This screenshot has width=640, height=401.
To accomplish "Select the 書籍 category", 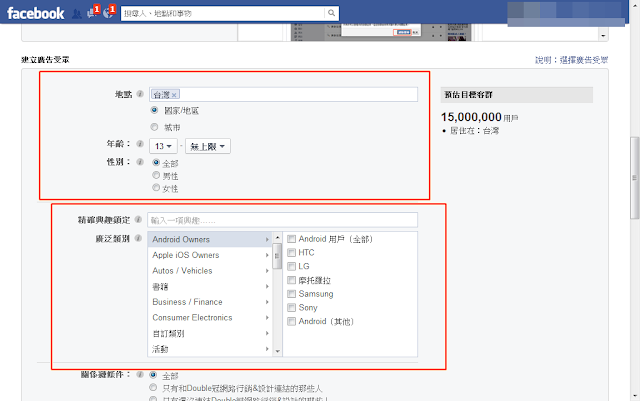I will (x=210, y=286).
